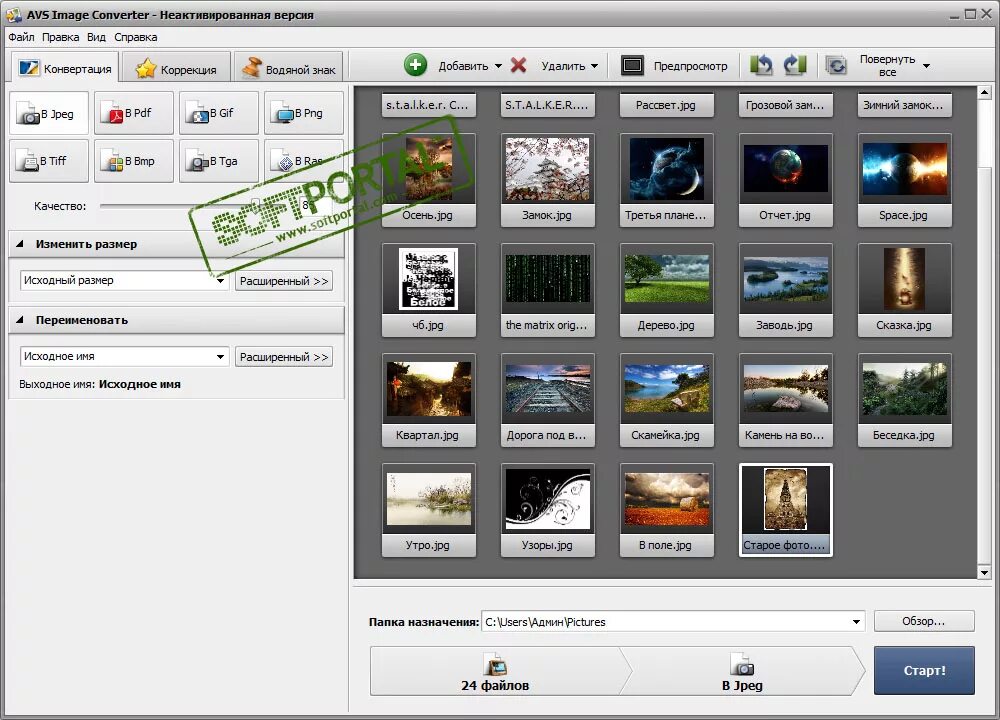Open the Добавить dropdown arrow
This screenshot has width=1000, height=720.
(498, 66)
